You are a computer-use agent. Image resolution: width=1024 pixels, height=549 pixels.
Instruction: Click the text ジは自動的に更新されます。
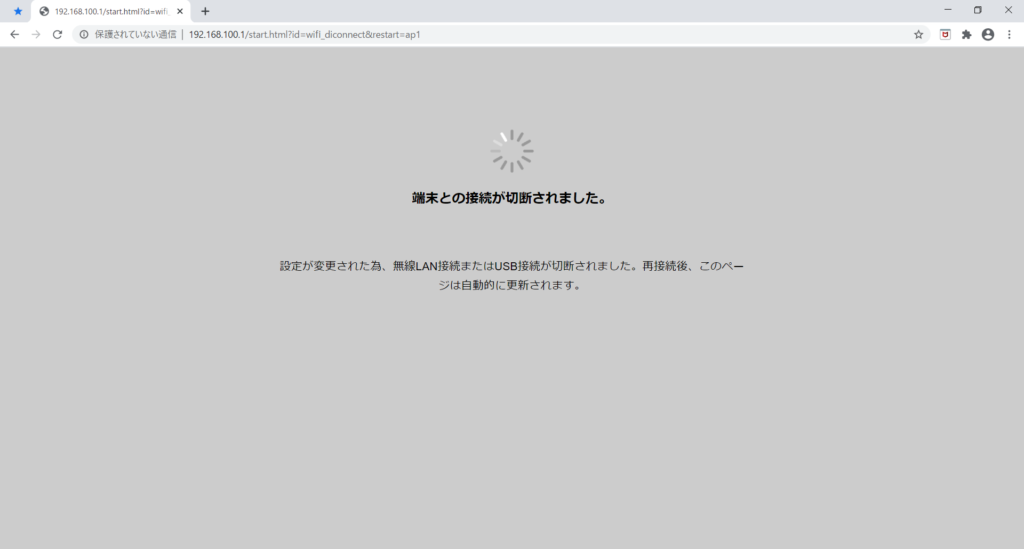tap(511, 285)
